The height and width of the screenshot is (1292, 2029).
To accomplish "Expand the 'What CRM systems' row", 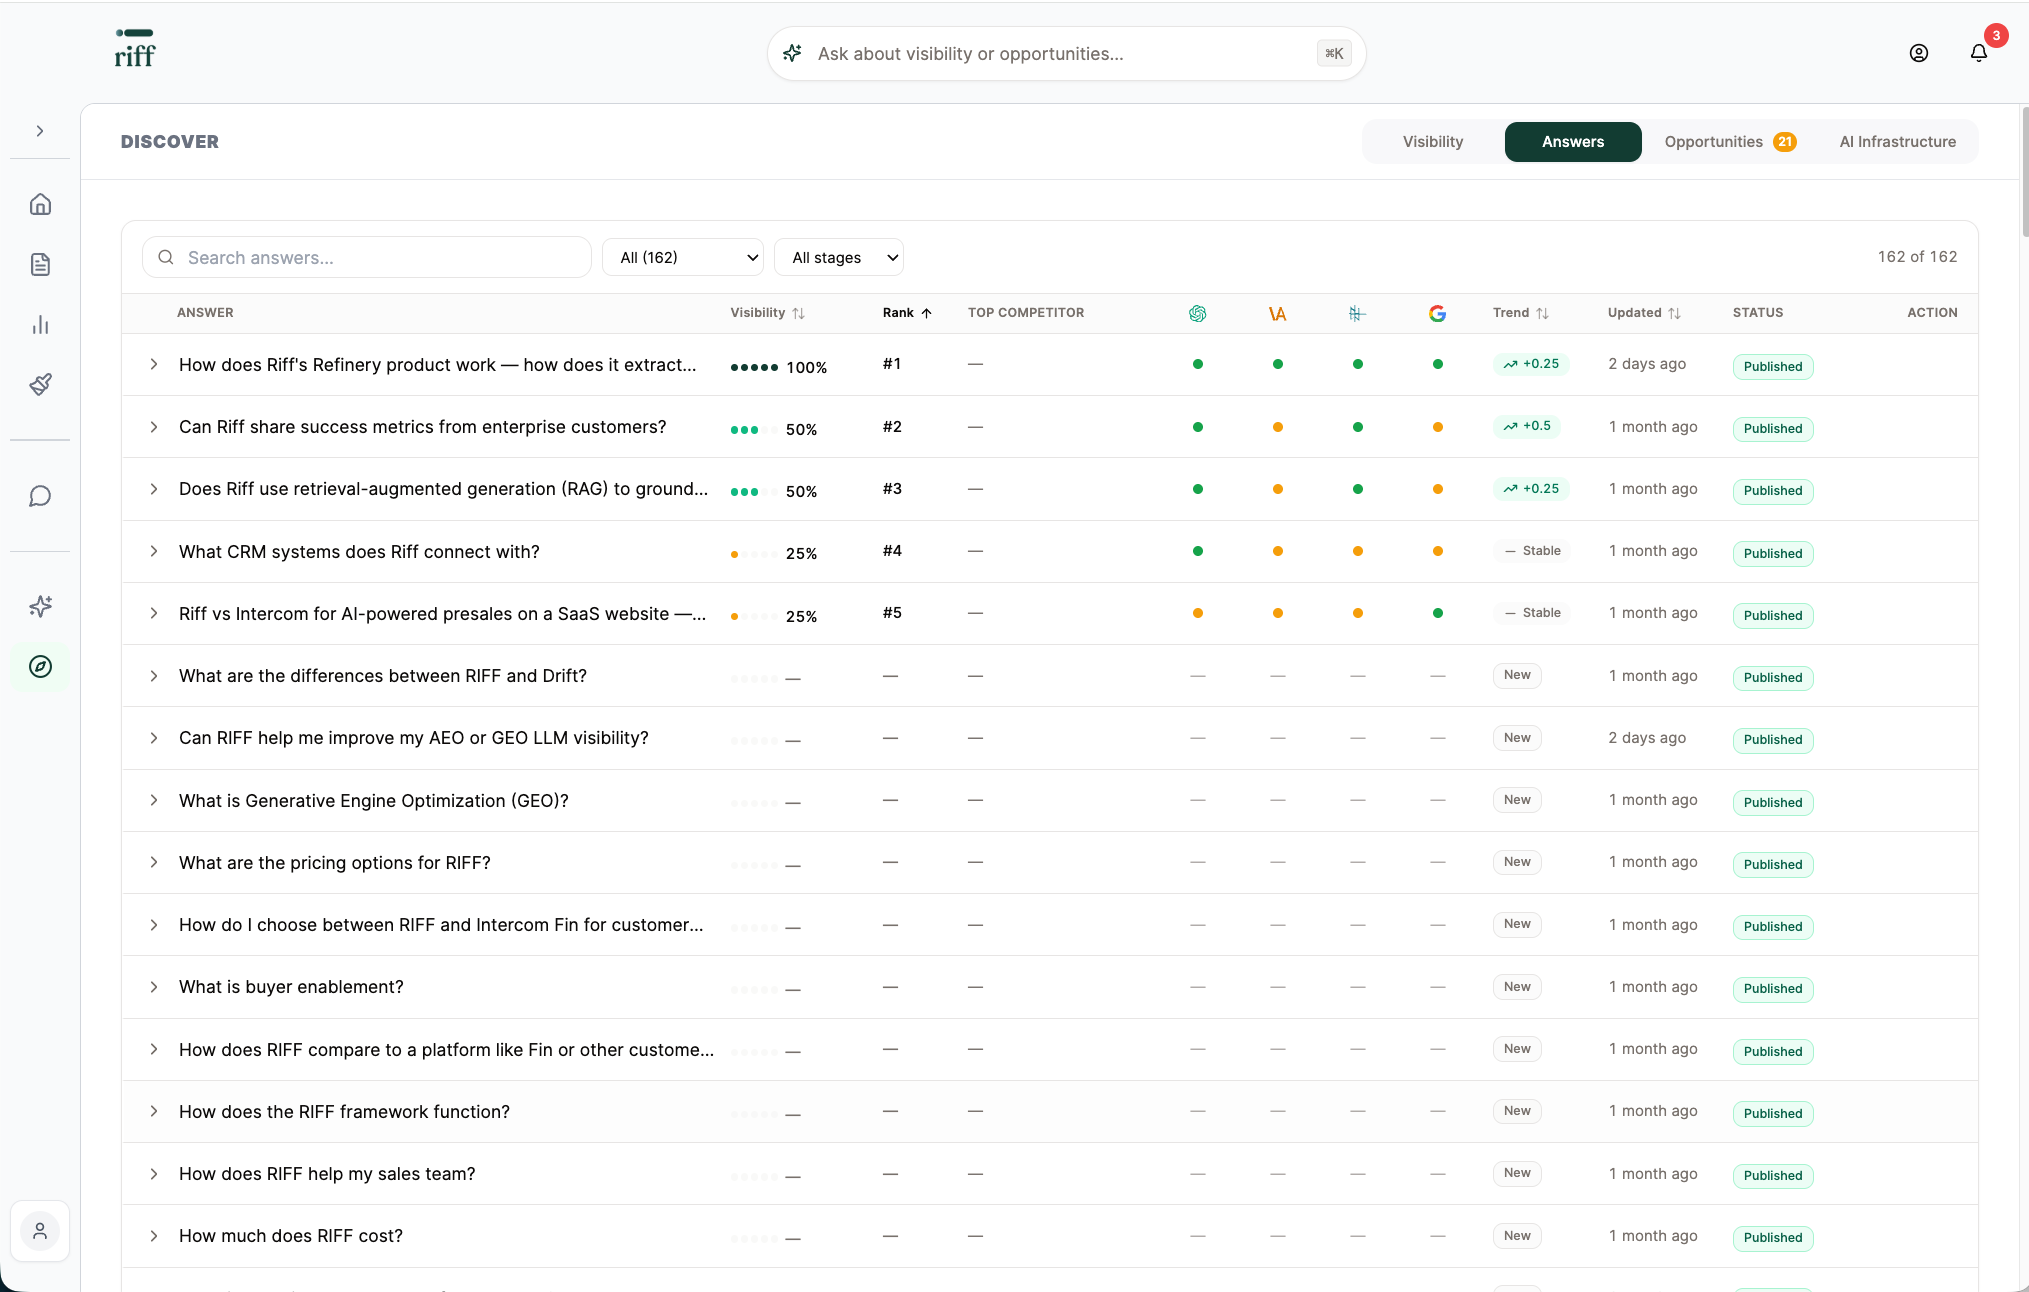I will pos(154,551).
